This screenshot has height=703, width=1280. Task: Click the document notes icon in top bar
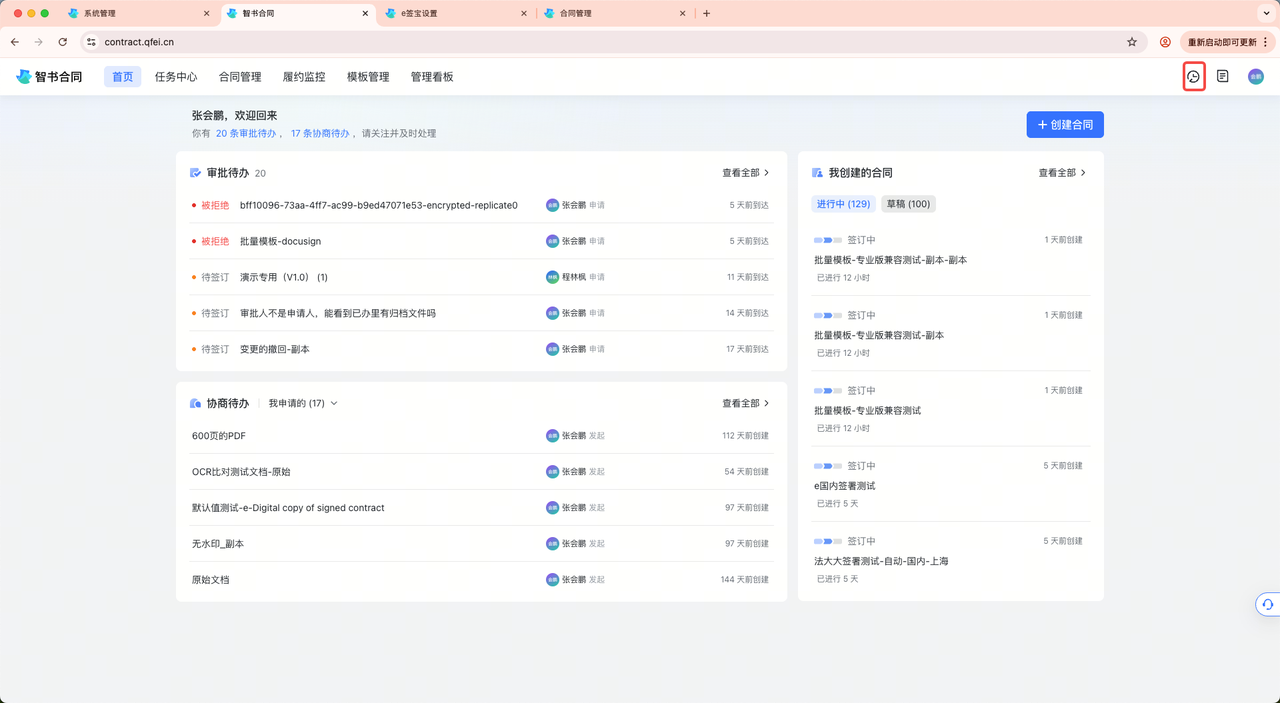click(1222, 77)
